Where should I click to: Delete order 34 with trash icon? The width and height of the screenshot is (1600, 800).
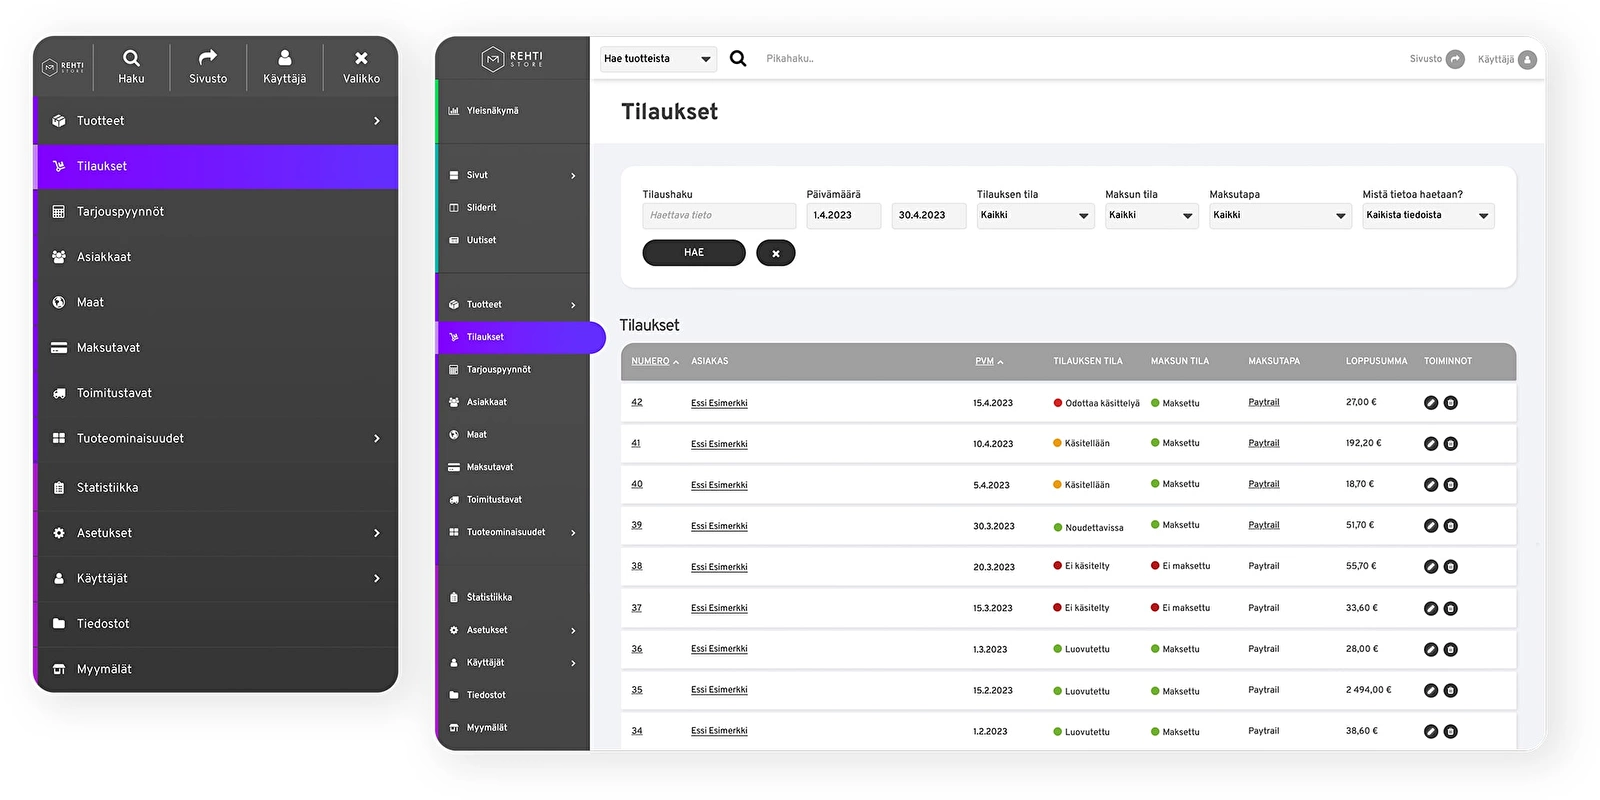coord(1451,732)
